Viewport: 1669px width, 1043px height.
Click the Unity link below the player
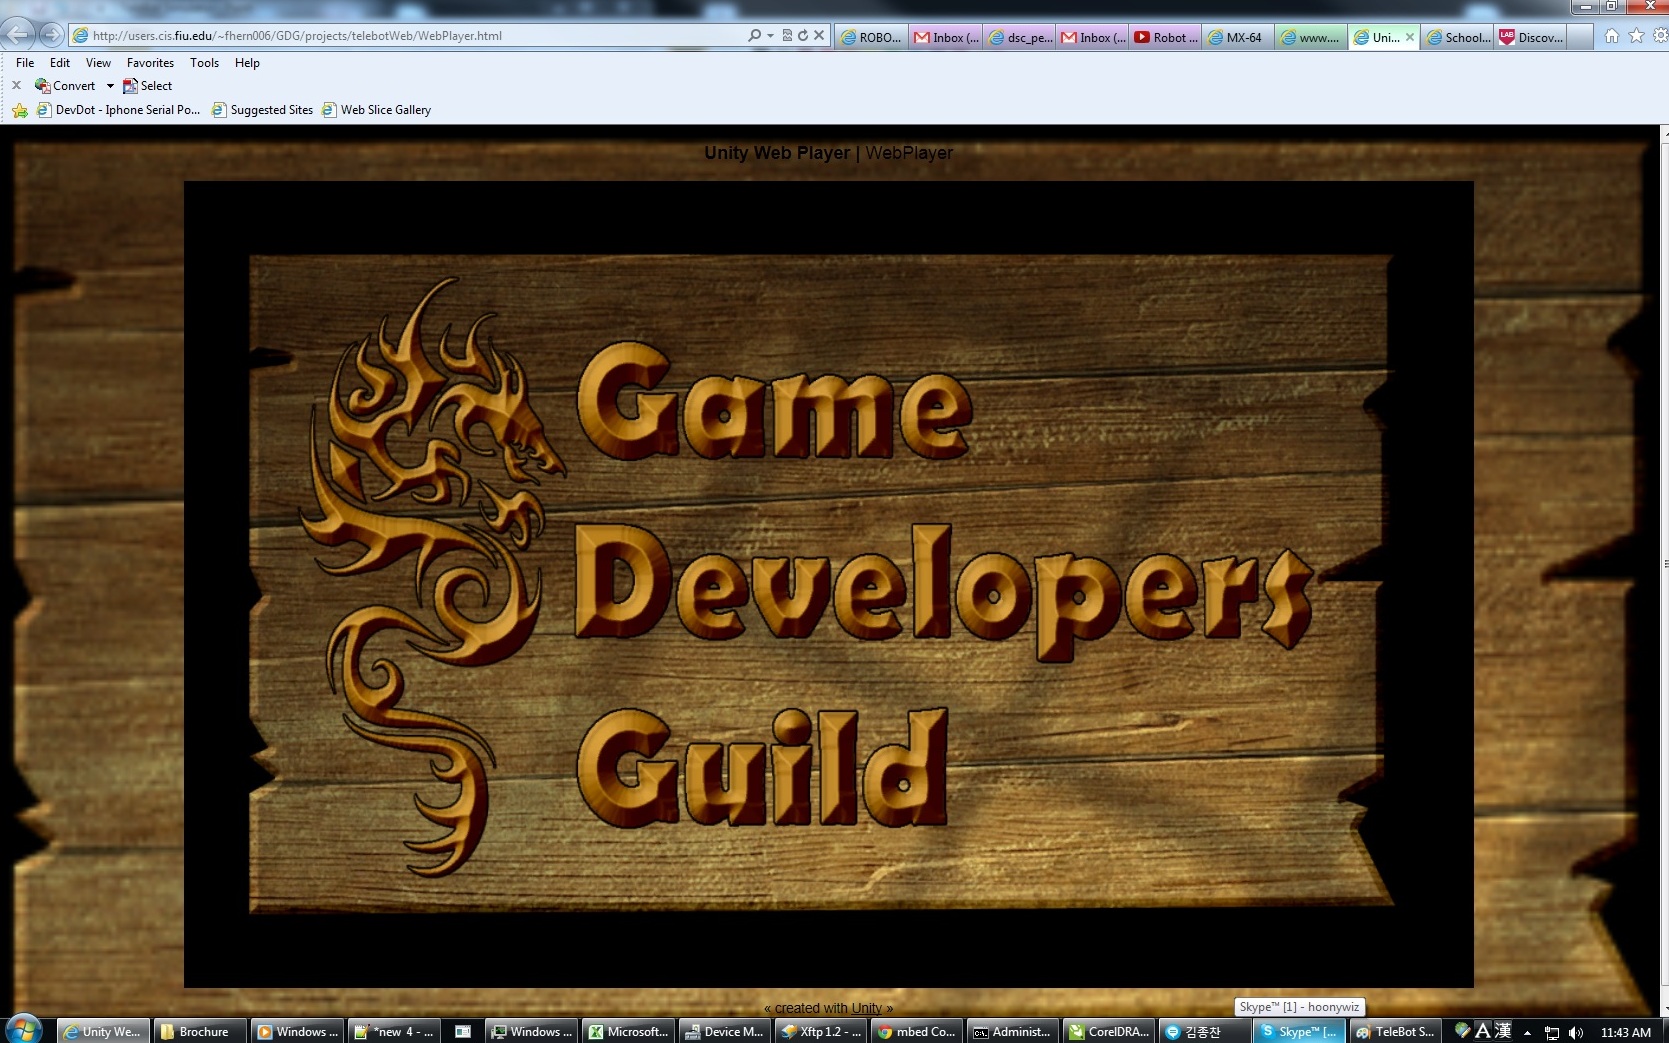click(866, 1008)
